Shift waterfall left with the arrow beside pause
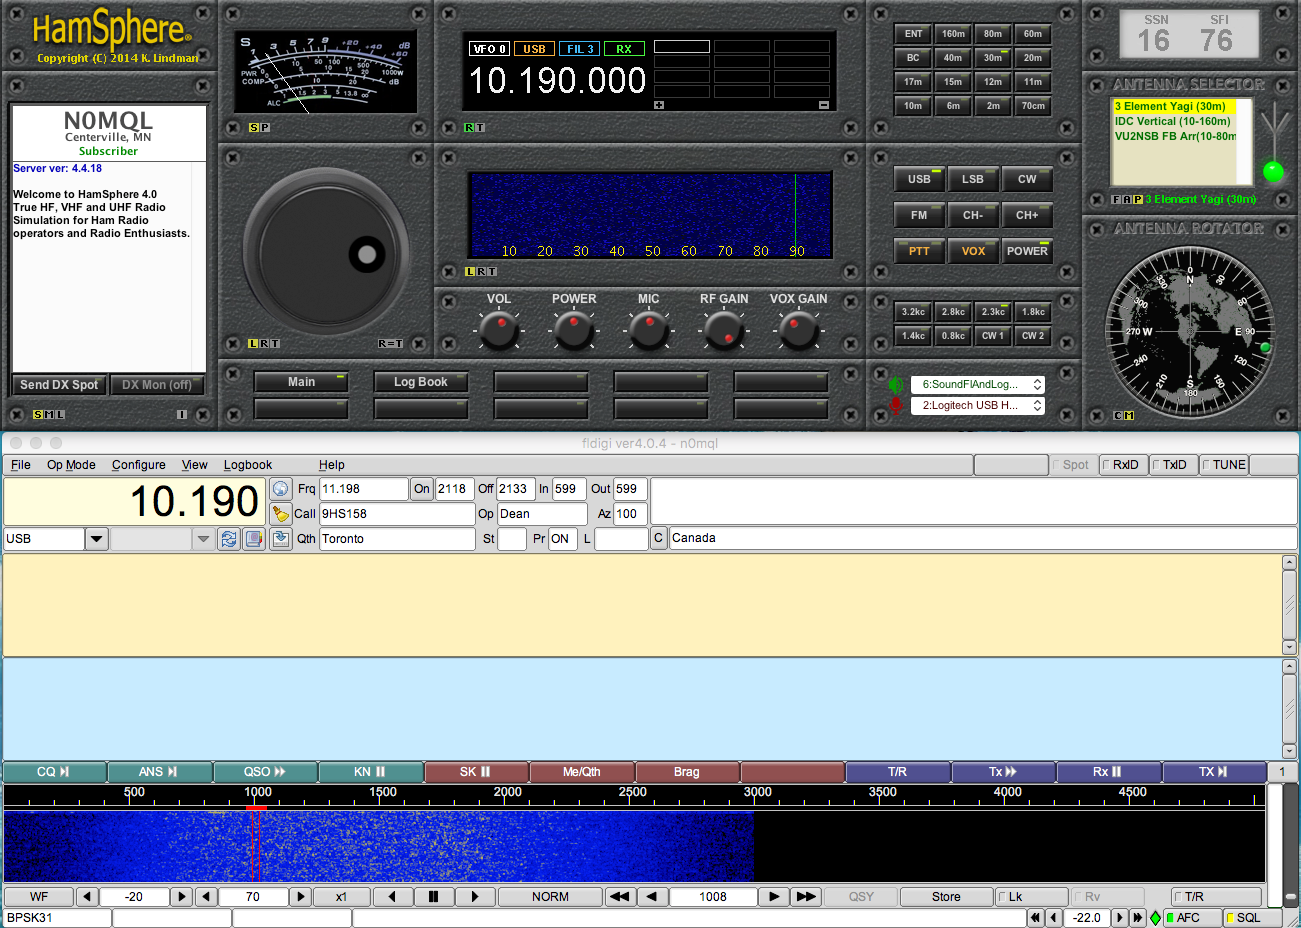Viewport: 1301px width, 928px height. [392, 897]
